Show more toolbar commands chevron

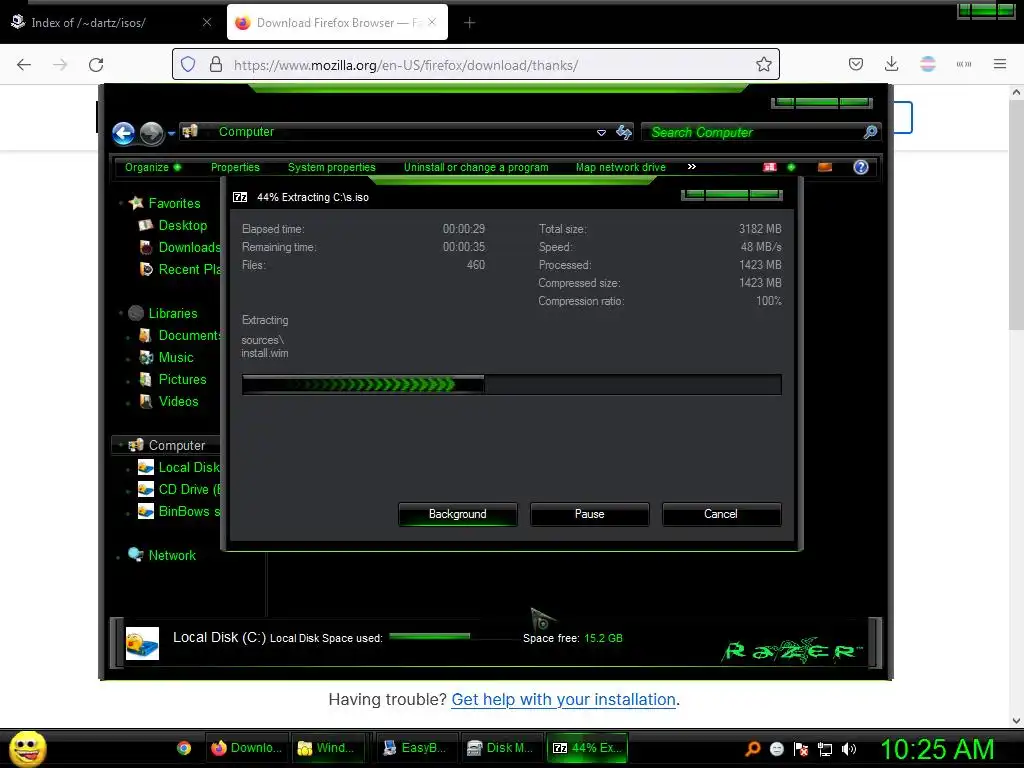click(x=692, y=167)
